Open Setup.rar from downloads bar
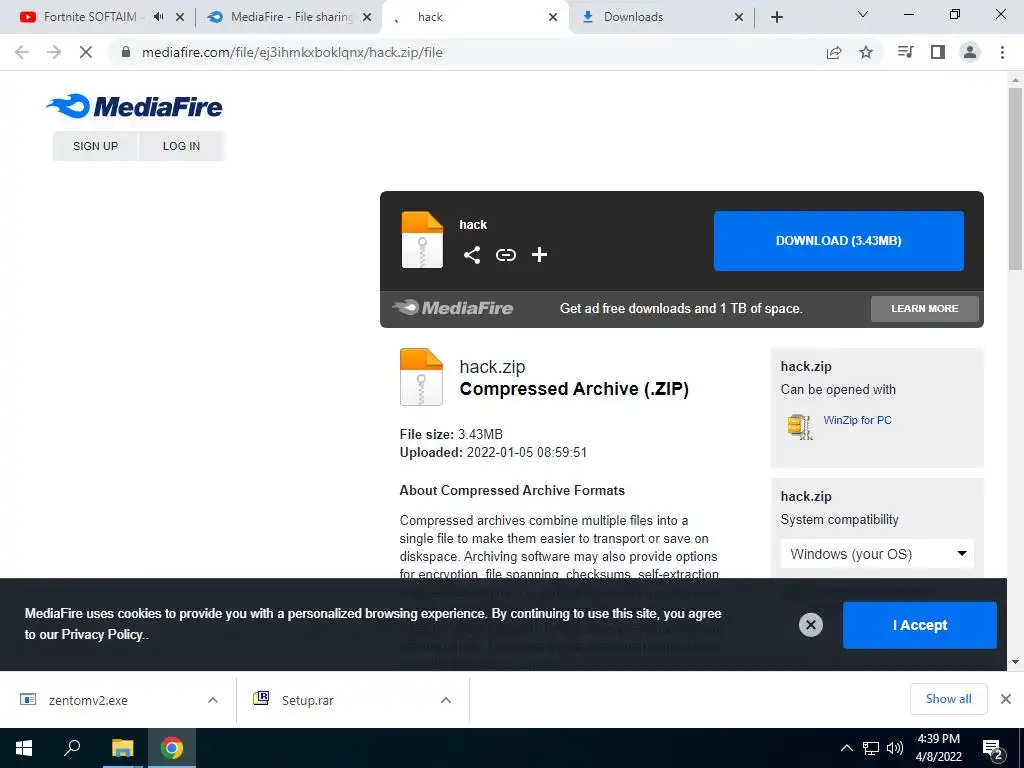 tap(307, 700)
